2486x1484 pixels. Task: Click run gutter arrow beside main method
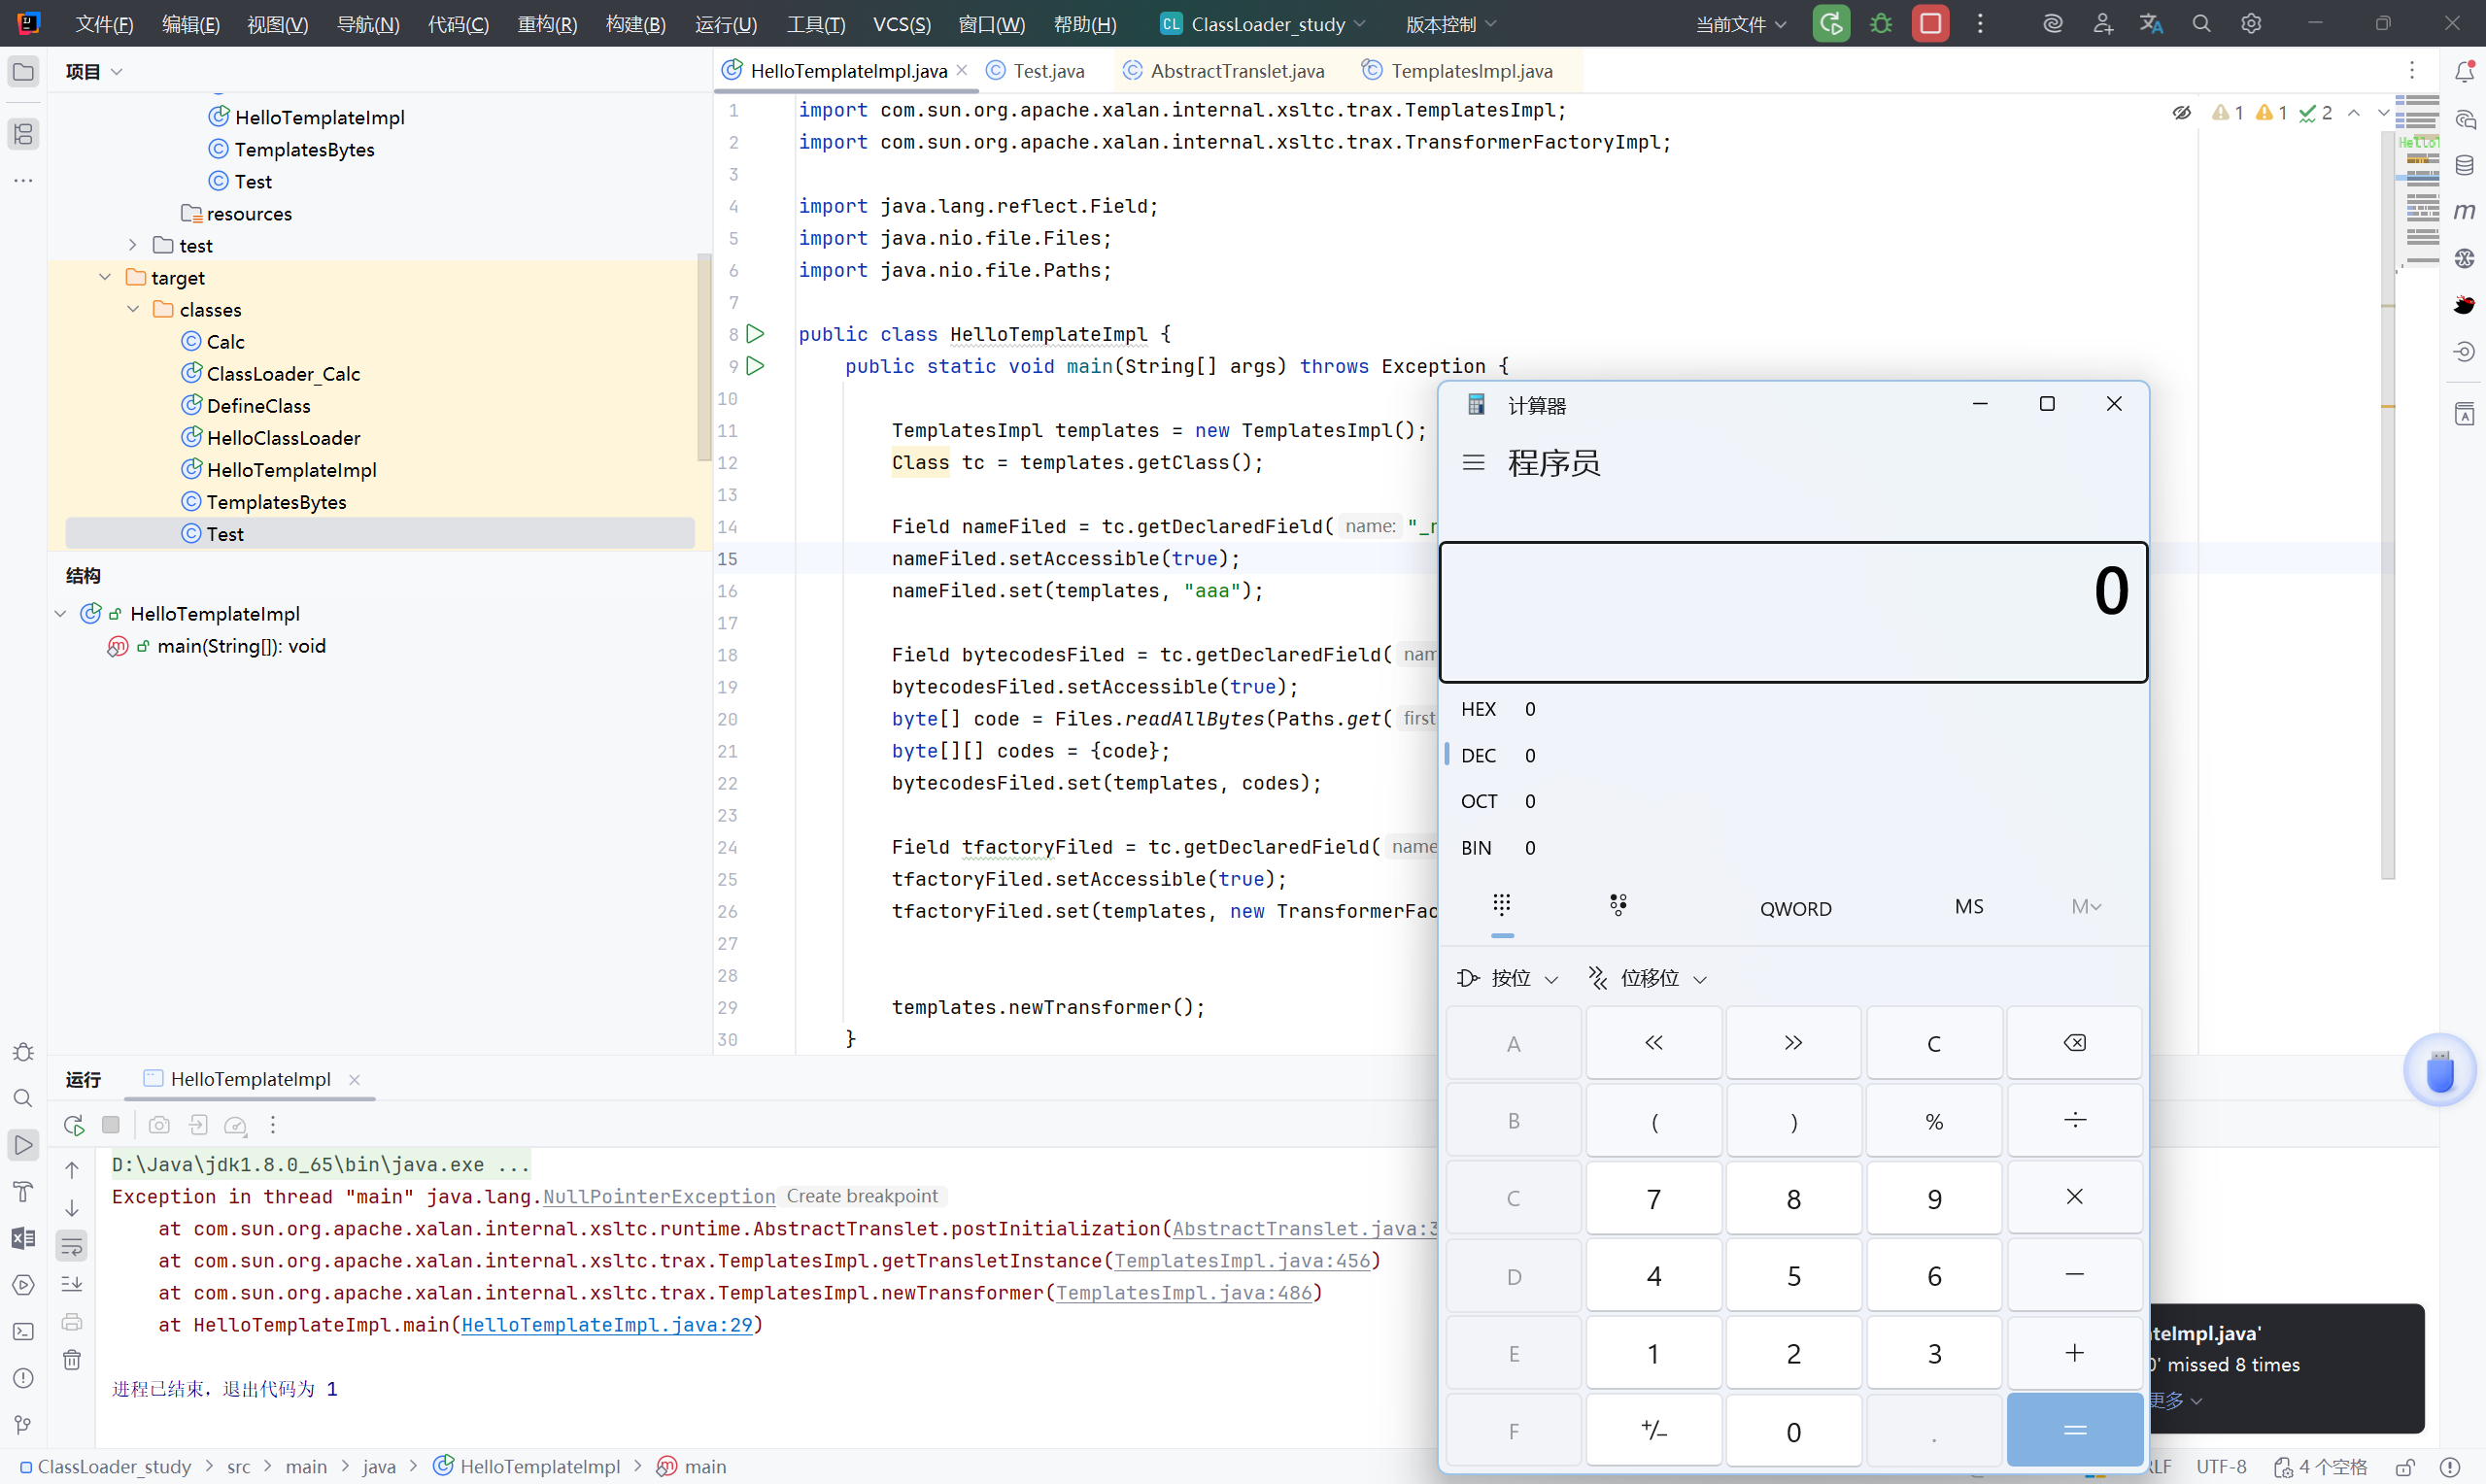click(x=756, y=366)
